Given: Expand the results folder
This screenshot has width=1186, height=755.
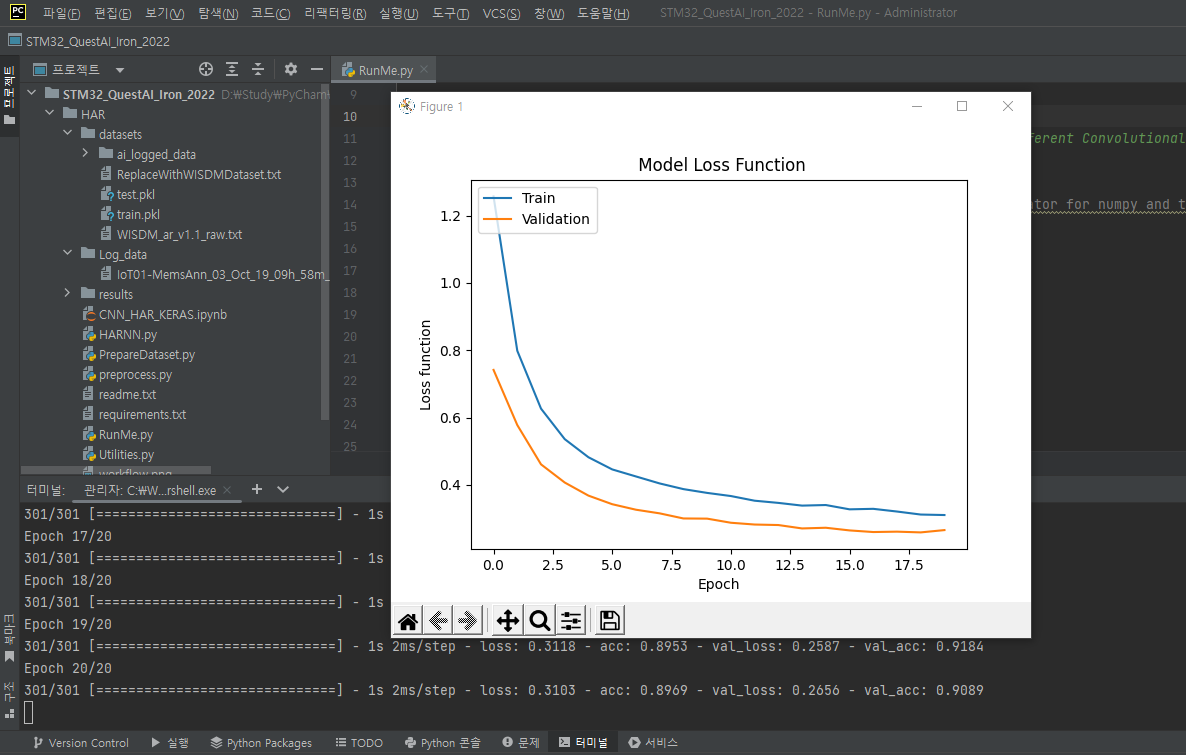Looking at the screenshot, I should click(x=67, y=293).
